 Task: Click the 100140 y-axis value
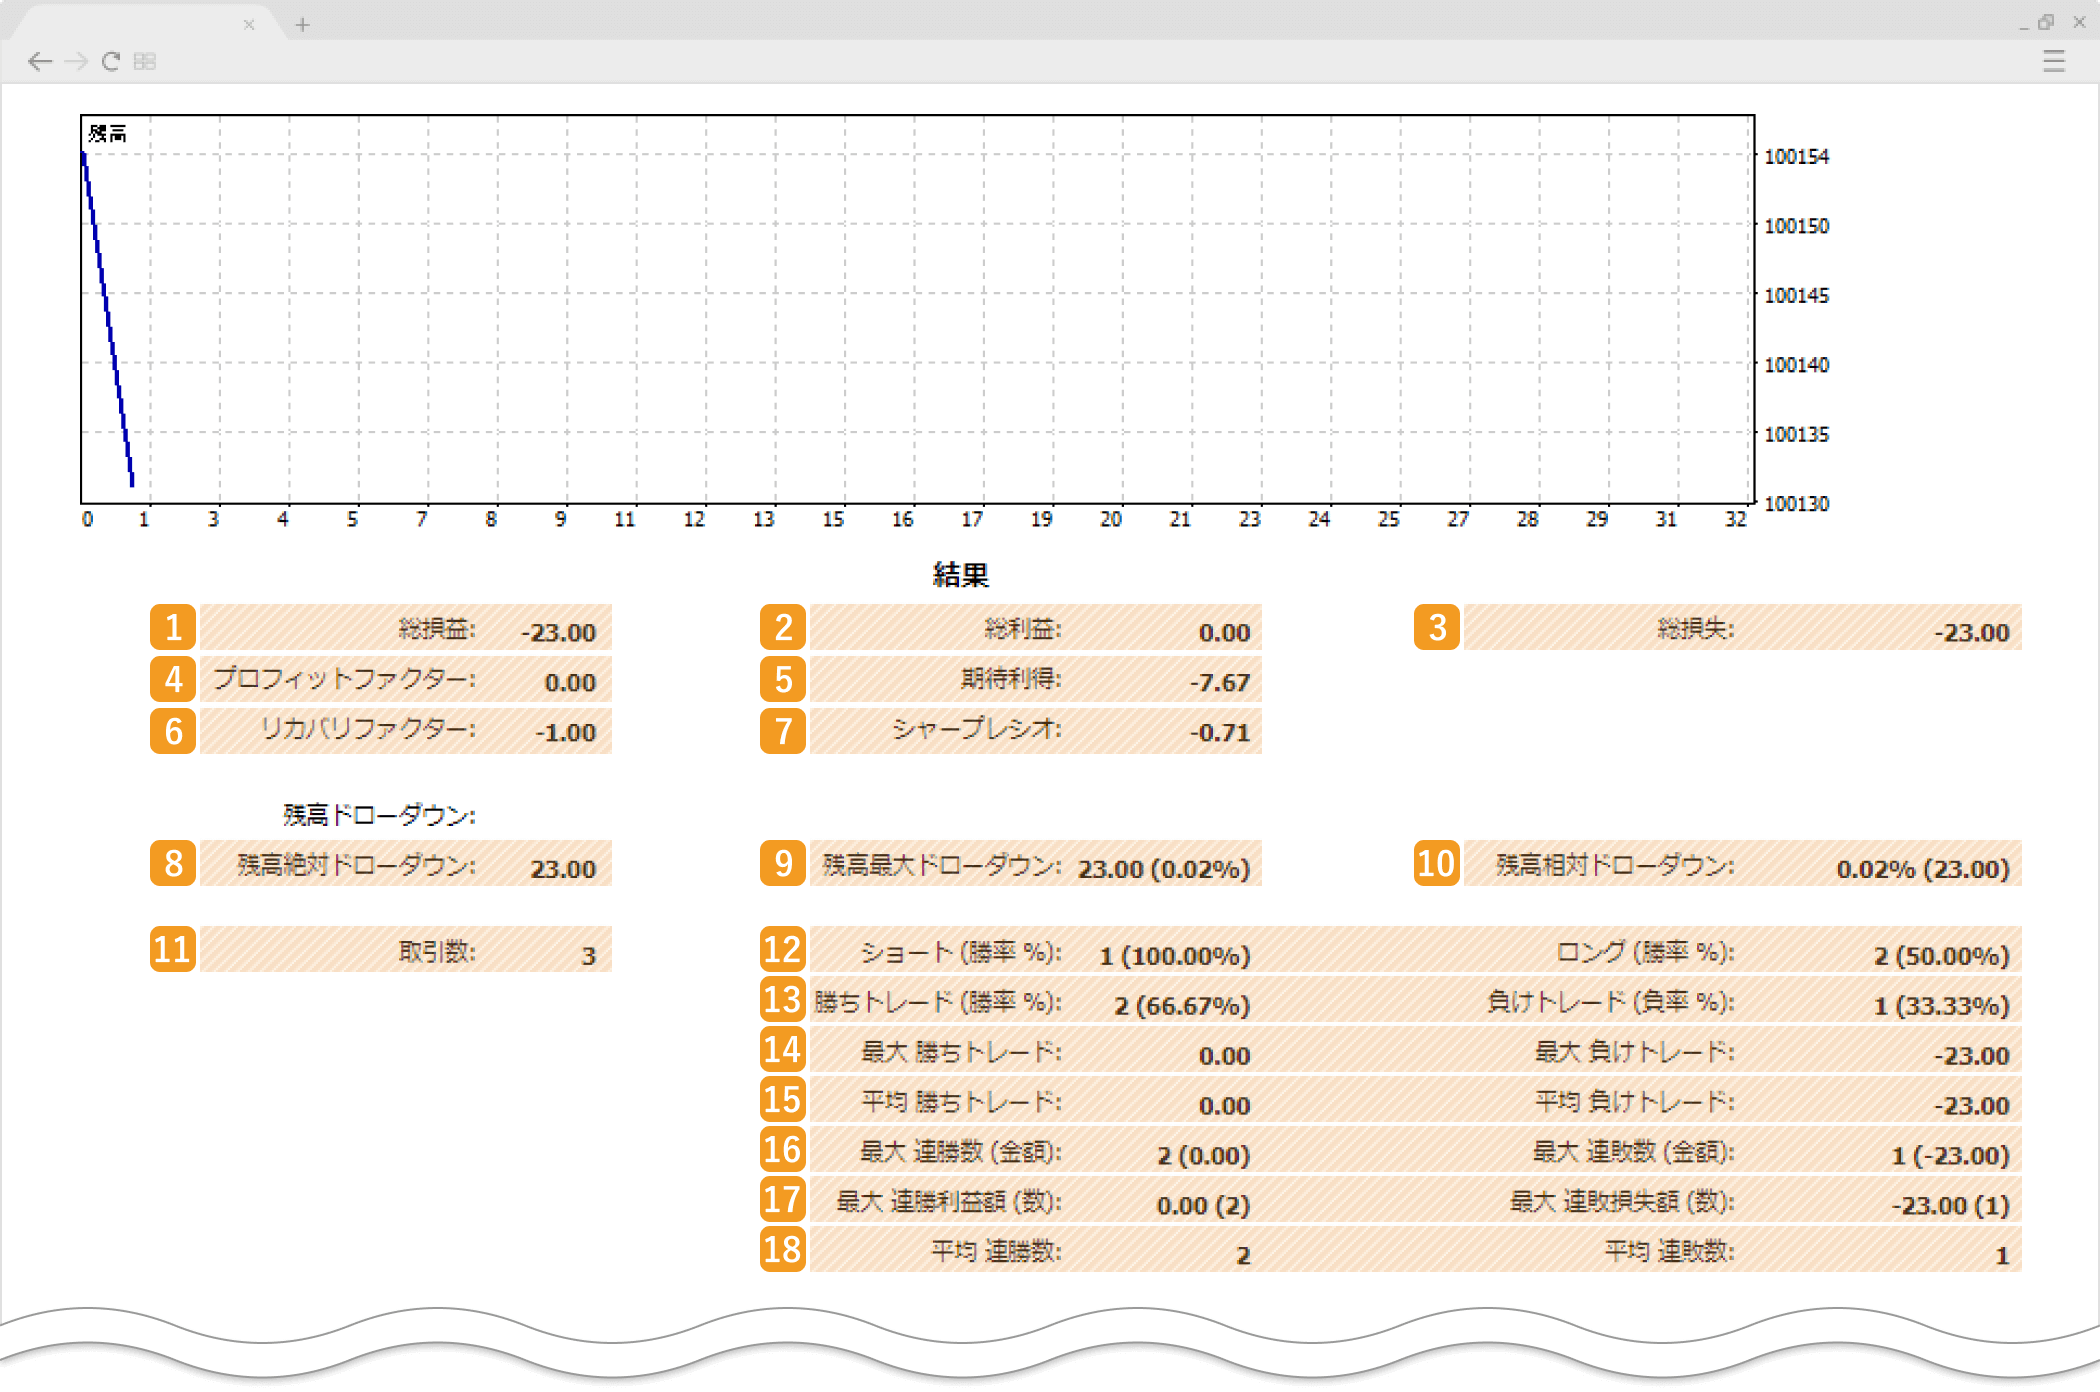(x=1796, y=365)
